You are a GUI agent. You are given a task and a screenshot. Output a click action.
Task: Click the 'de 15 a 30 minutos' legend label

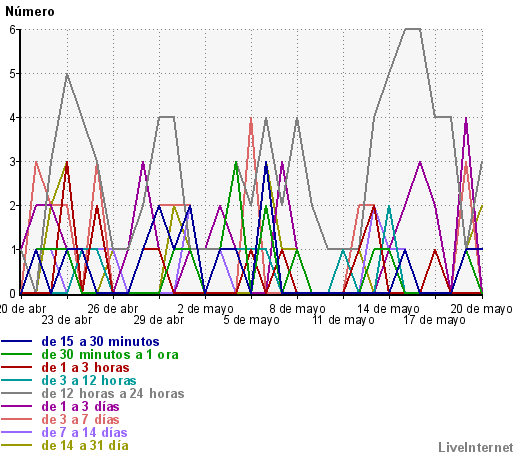tap(100, 342)
